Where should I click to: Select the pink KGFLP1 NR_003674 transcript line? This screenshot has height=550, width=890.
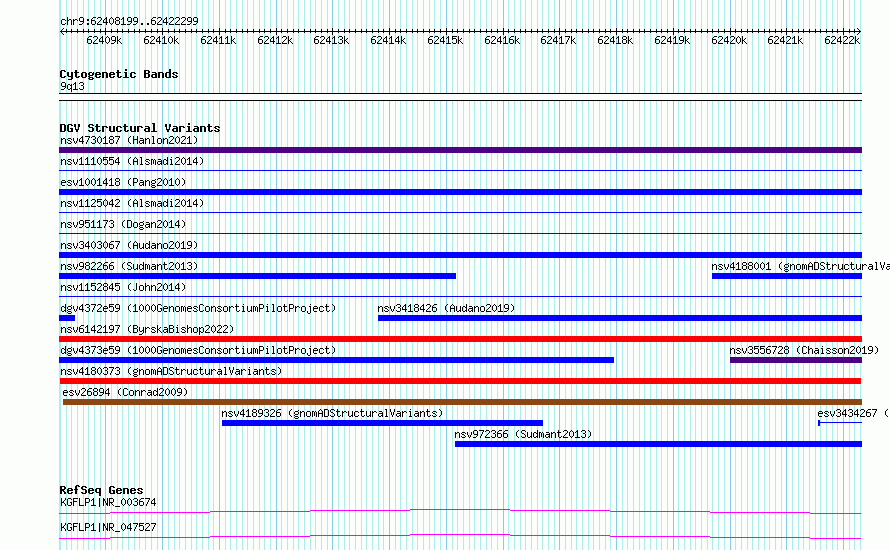pyautogui.click(x=460, y=512)
